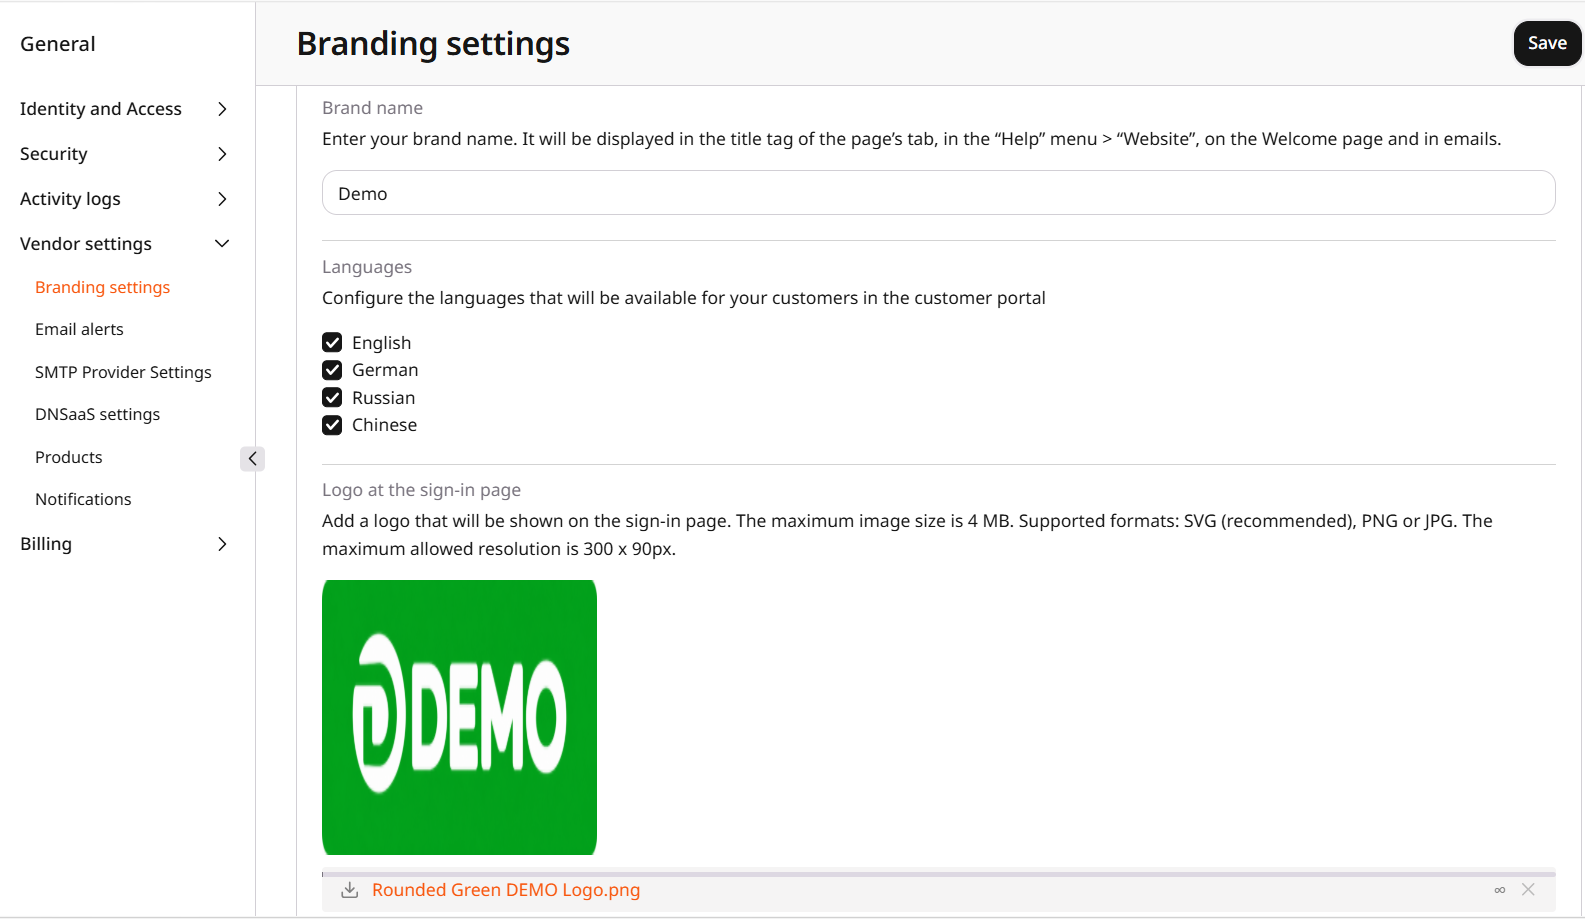This screenshot has width=1585, height=920.
Task: Click the Identity and Access label
Action: 101,109
